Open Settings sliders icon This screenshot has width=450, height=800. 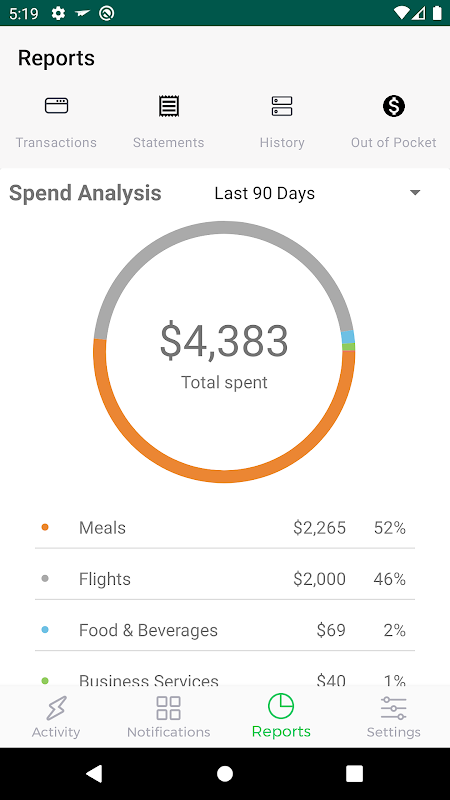[393, 708]
